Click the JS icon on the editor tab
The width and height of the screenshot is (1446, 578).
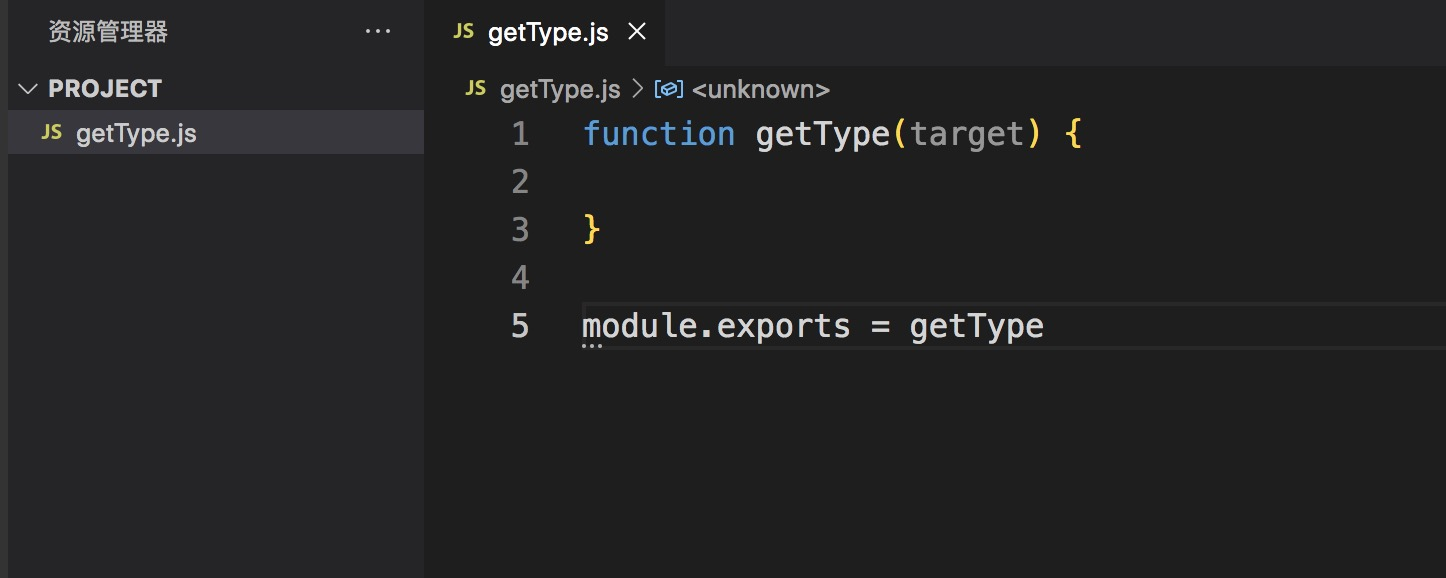[464, 32]
